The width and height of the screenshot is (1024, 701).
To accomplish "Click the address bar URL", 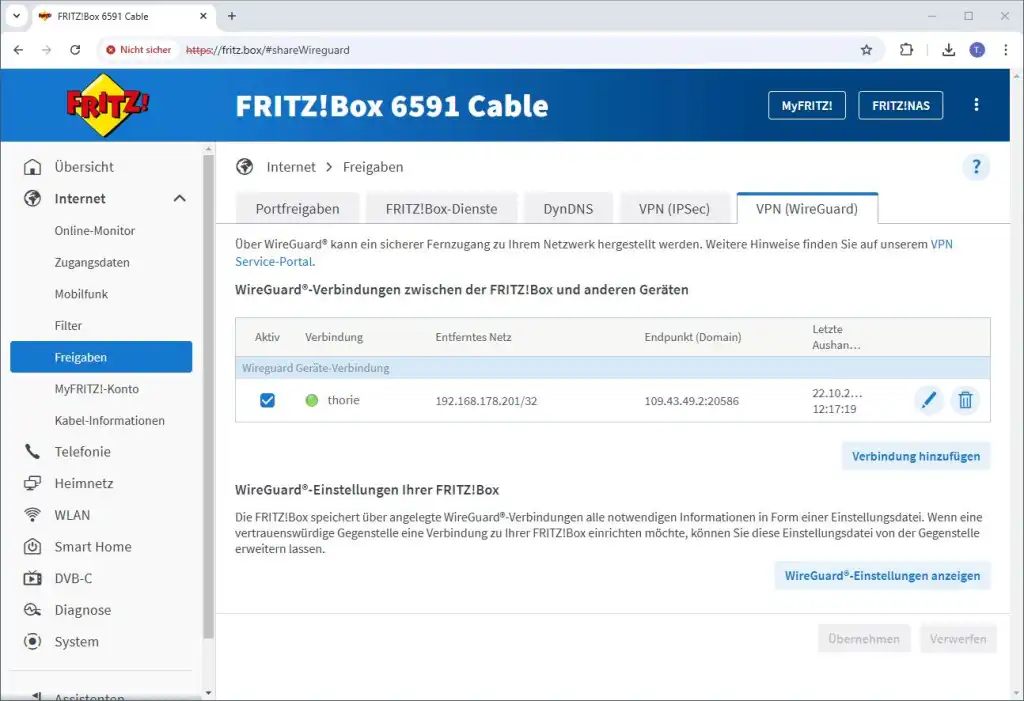I will pos(268,50).
